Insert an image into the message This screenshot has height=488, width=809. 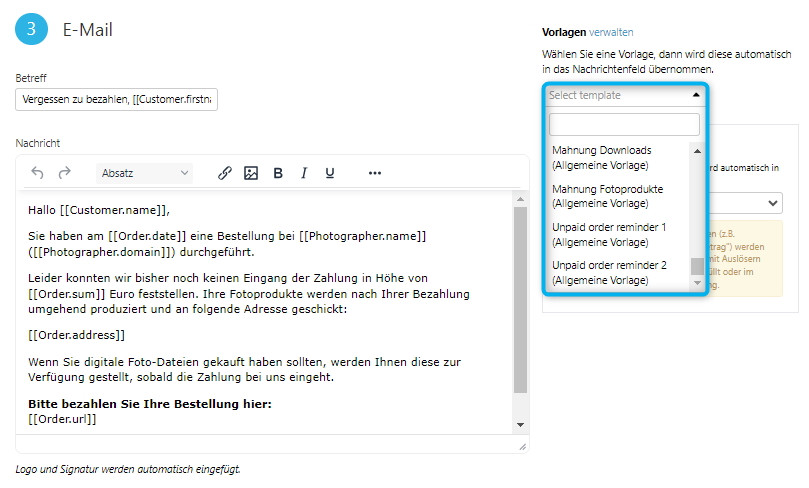pos(251,173)
